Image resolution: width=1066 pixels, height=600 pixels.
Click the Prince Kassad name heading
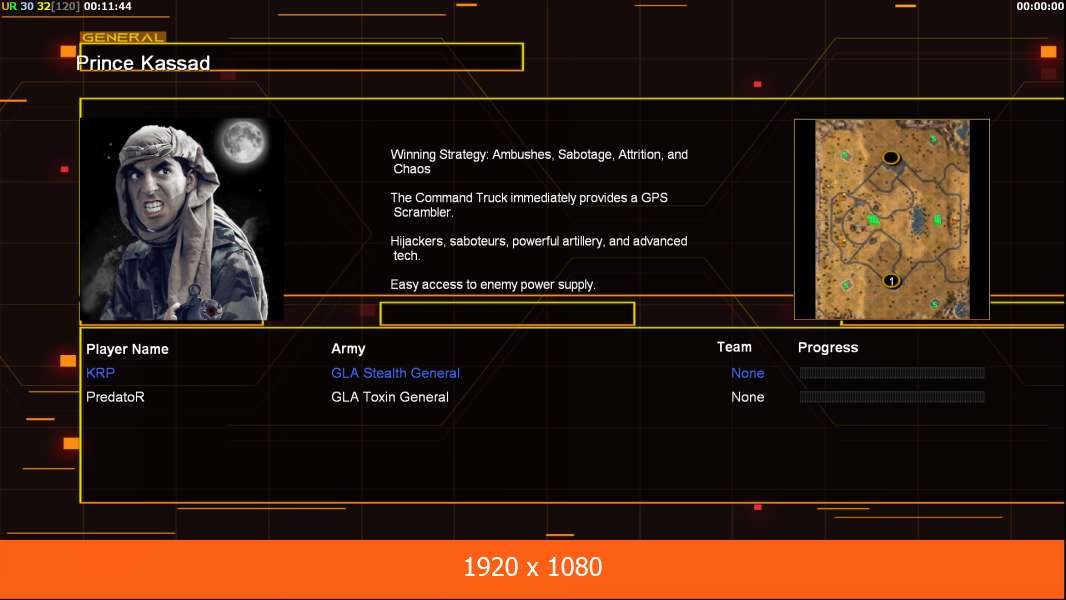pyautogui.click(x=143, y=63)
